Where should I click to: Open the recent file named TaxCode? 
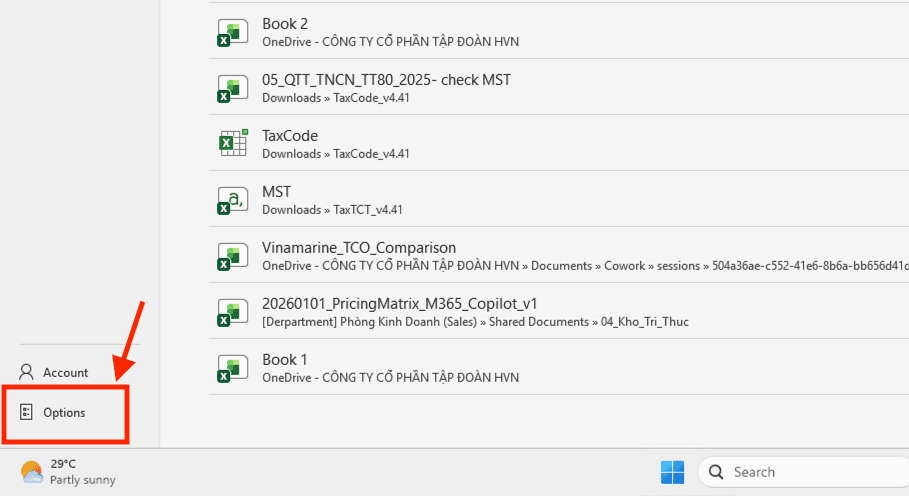pyautogui.click(x=290, y=136)
